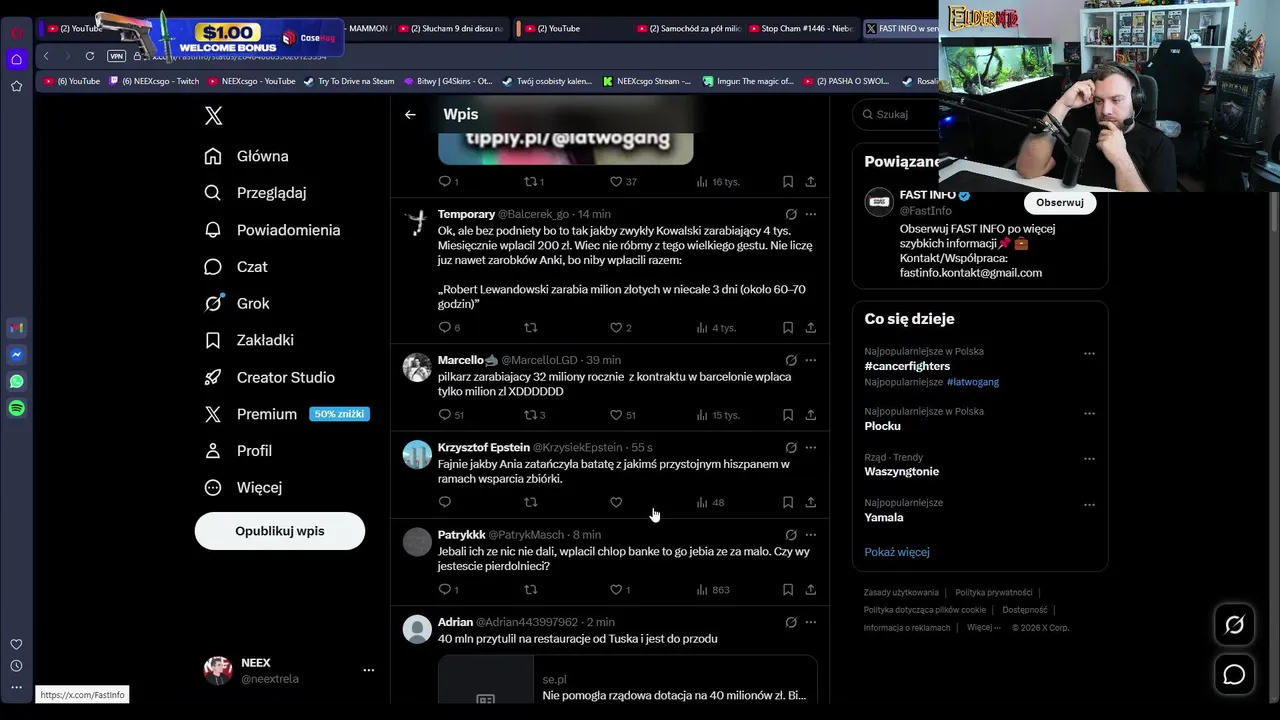Open Polityka prywatności footer link

pyautogui.click(x=993, y=593)
